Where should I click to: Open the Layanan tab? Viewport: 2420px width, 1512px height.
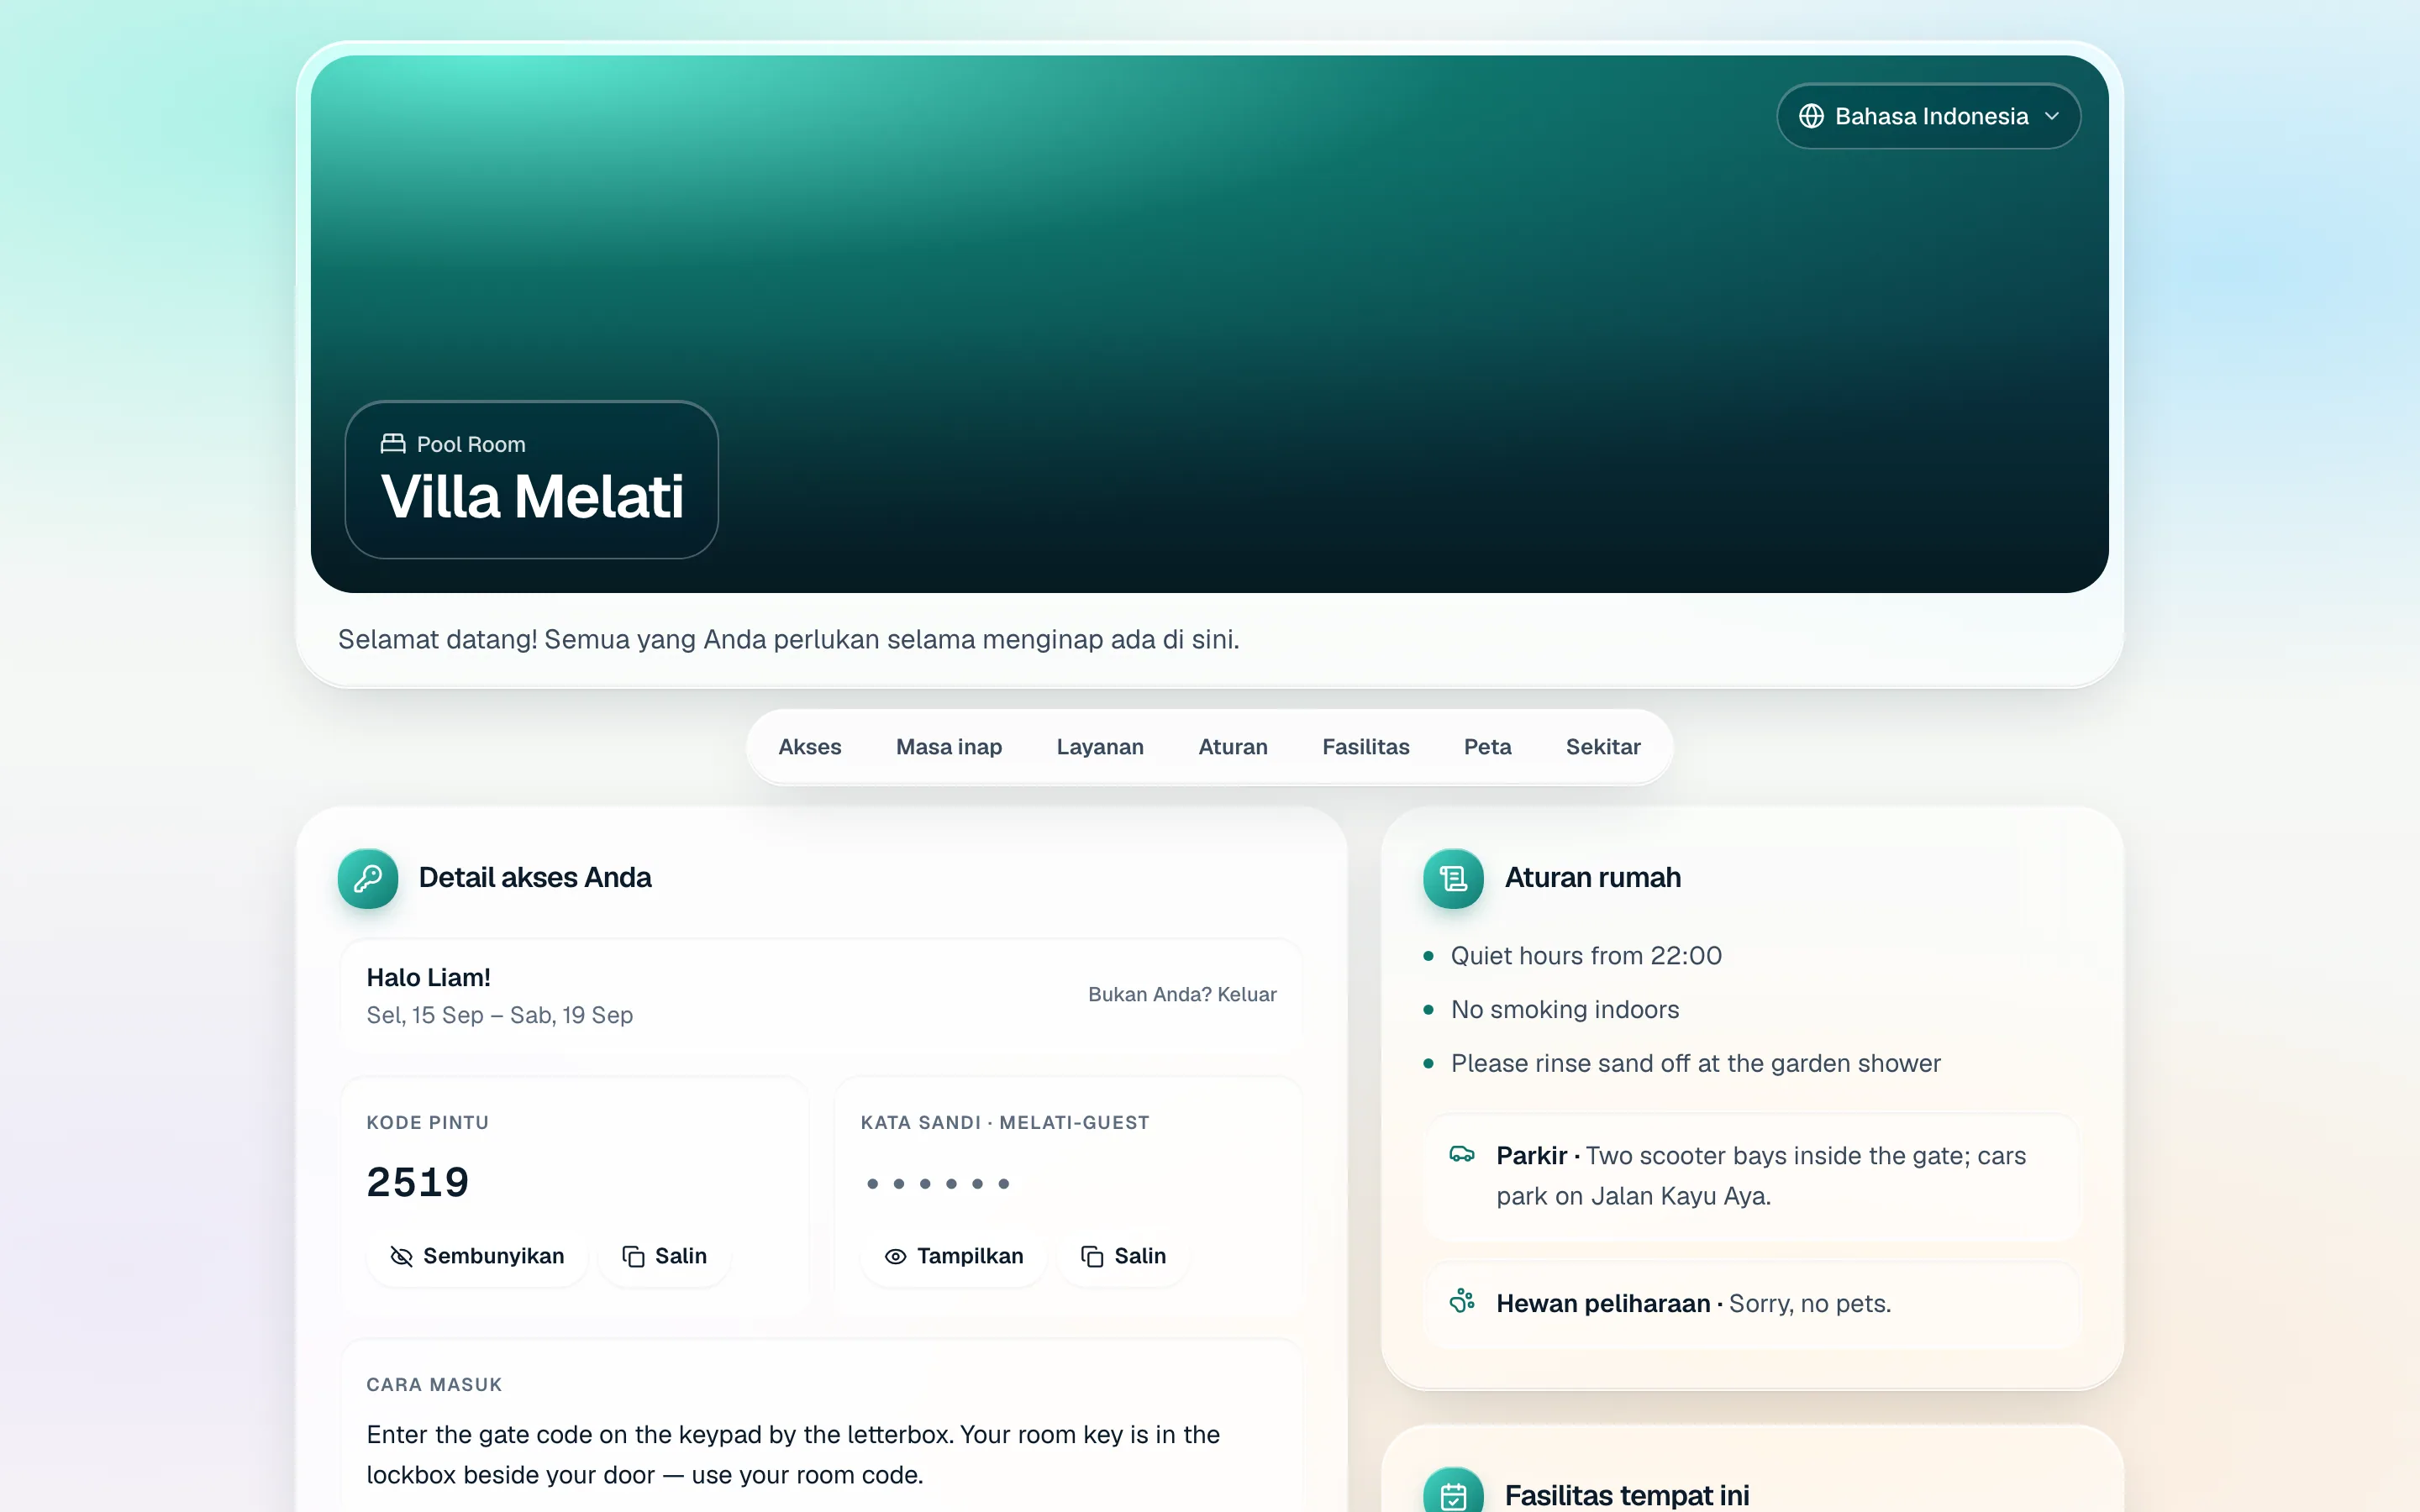click(x=1100, y=747)
